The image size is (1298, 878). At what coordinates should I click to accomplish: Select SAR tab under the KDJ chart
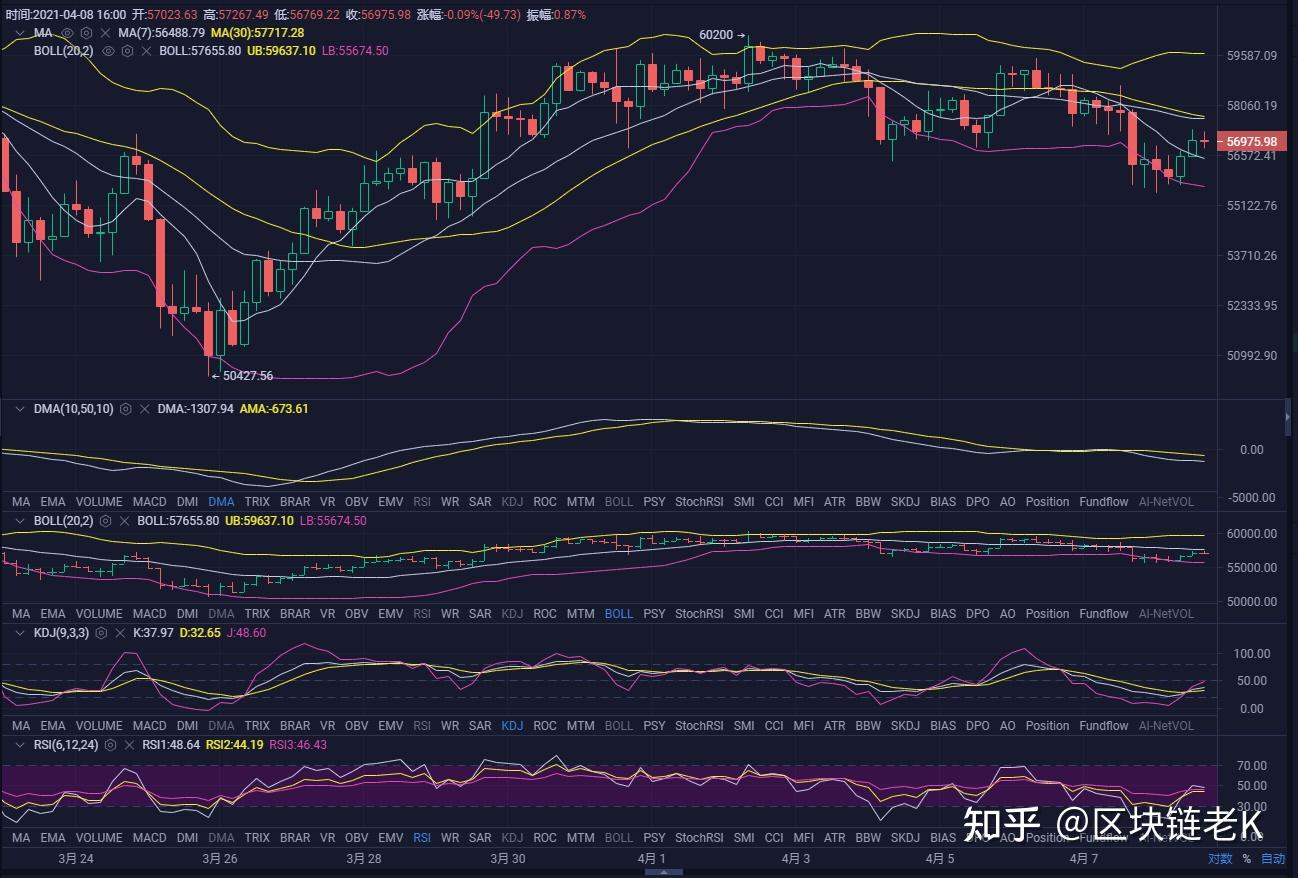(480, 726)
